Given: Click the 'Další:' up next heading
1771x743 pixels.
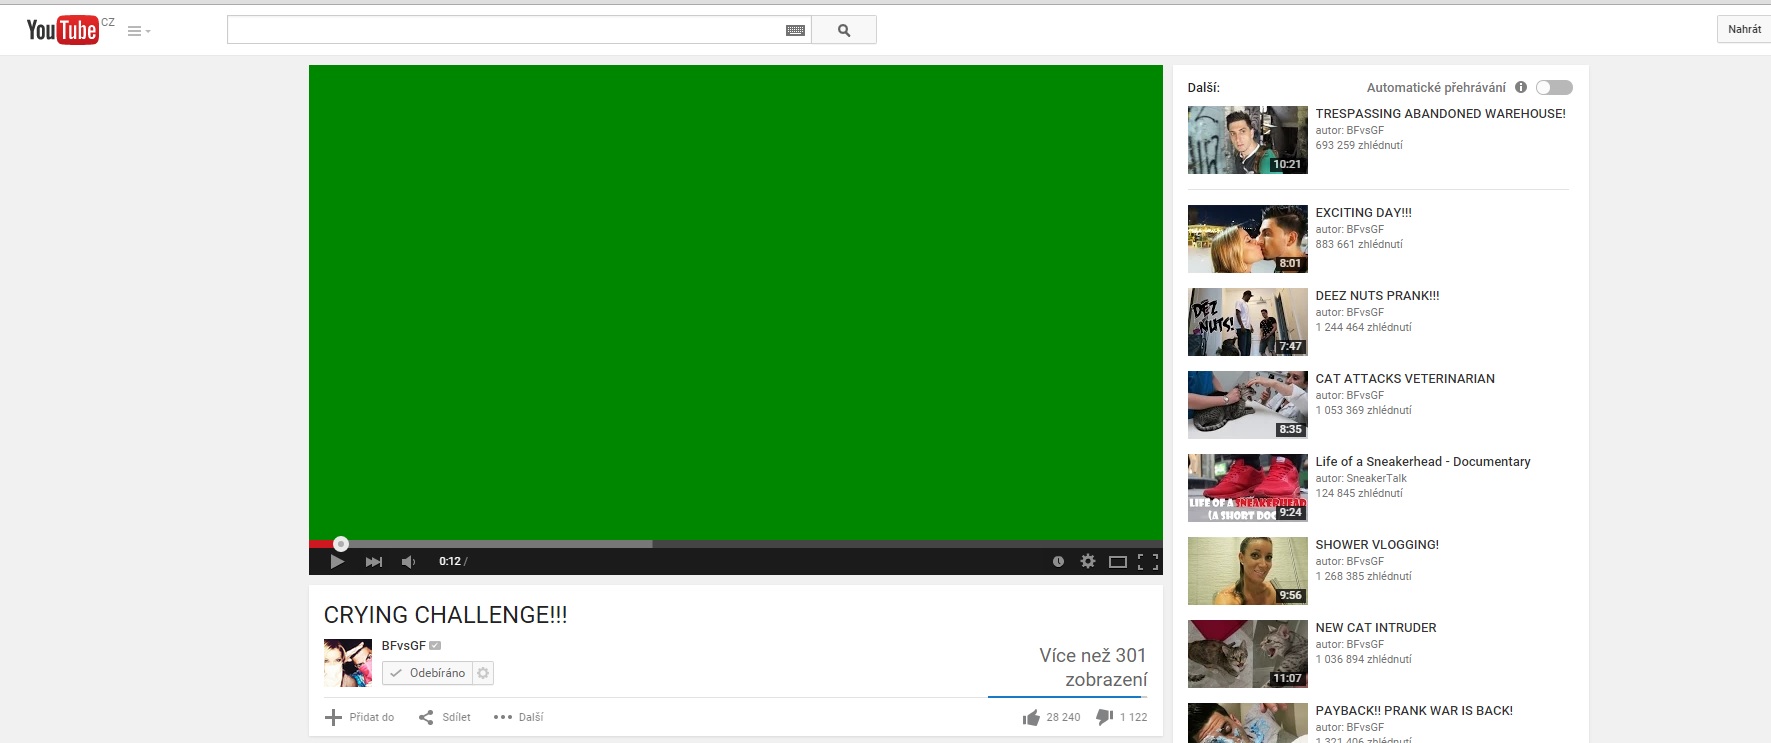Looking at the screenshot, I should point(1204,88).
